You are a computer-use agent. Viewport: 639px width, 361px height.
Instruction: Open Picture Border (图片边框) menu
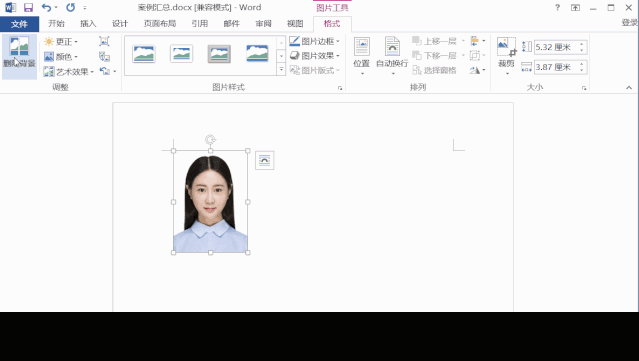[314, 41]
